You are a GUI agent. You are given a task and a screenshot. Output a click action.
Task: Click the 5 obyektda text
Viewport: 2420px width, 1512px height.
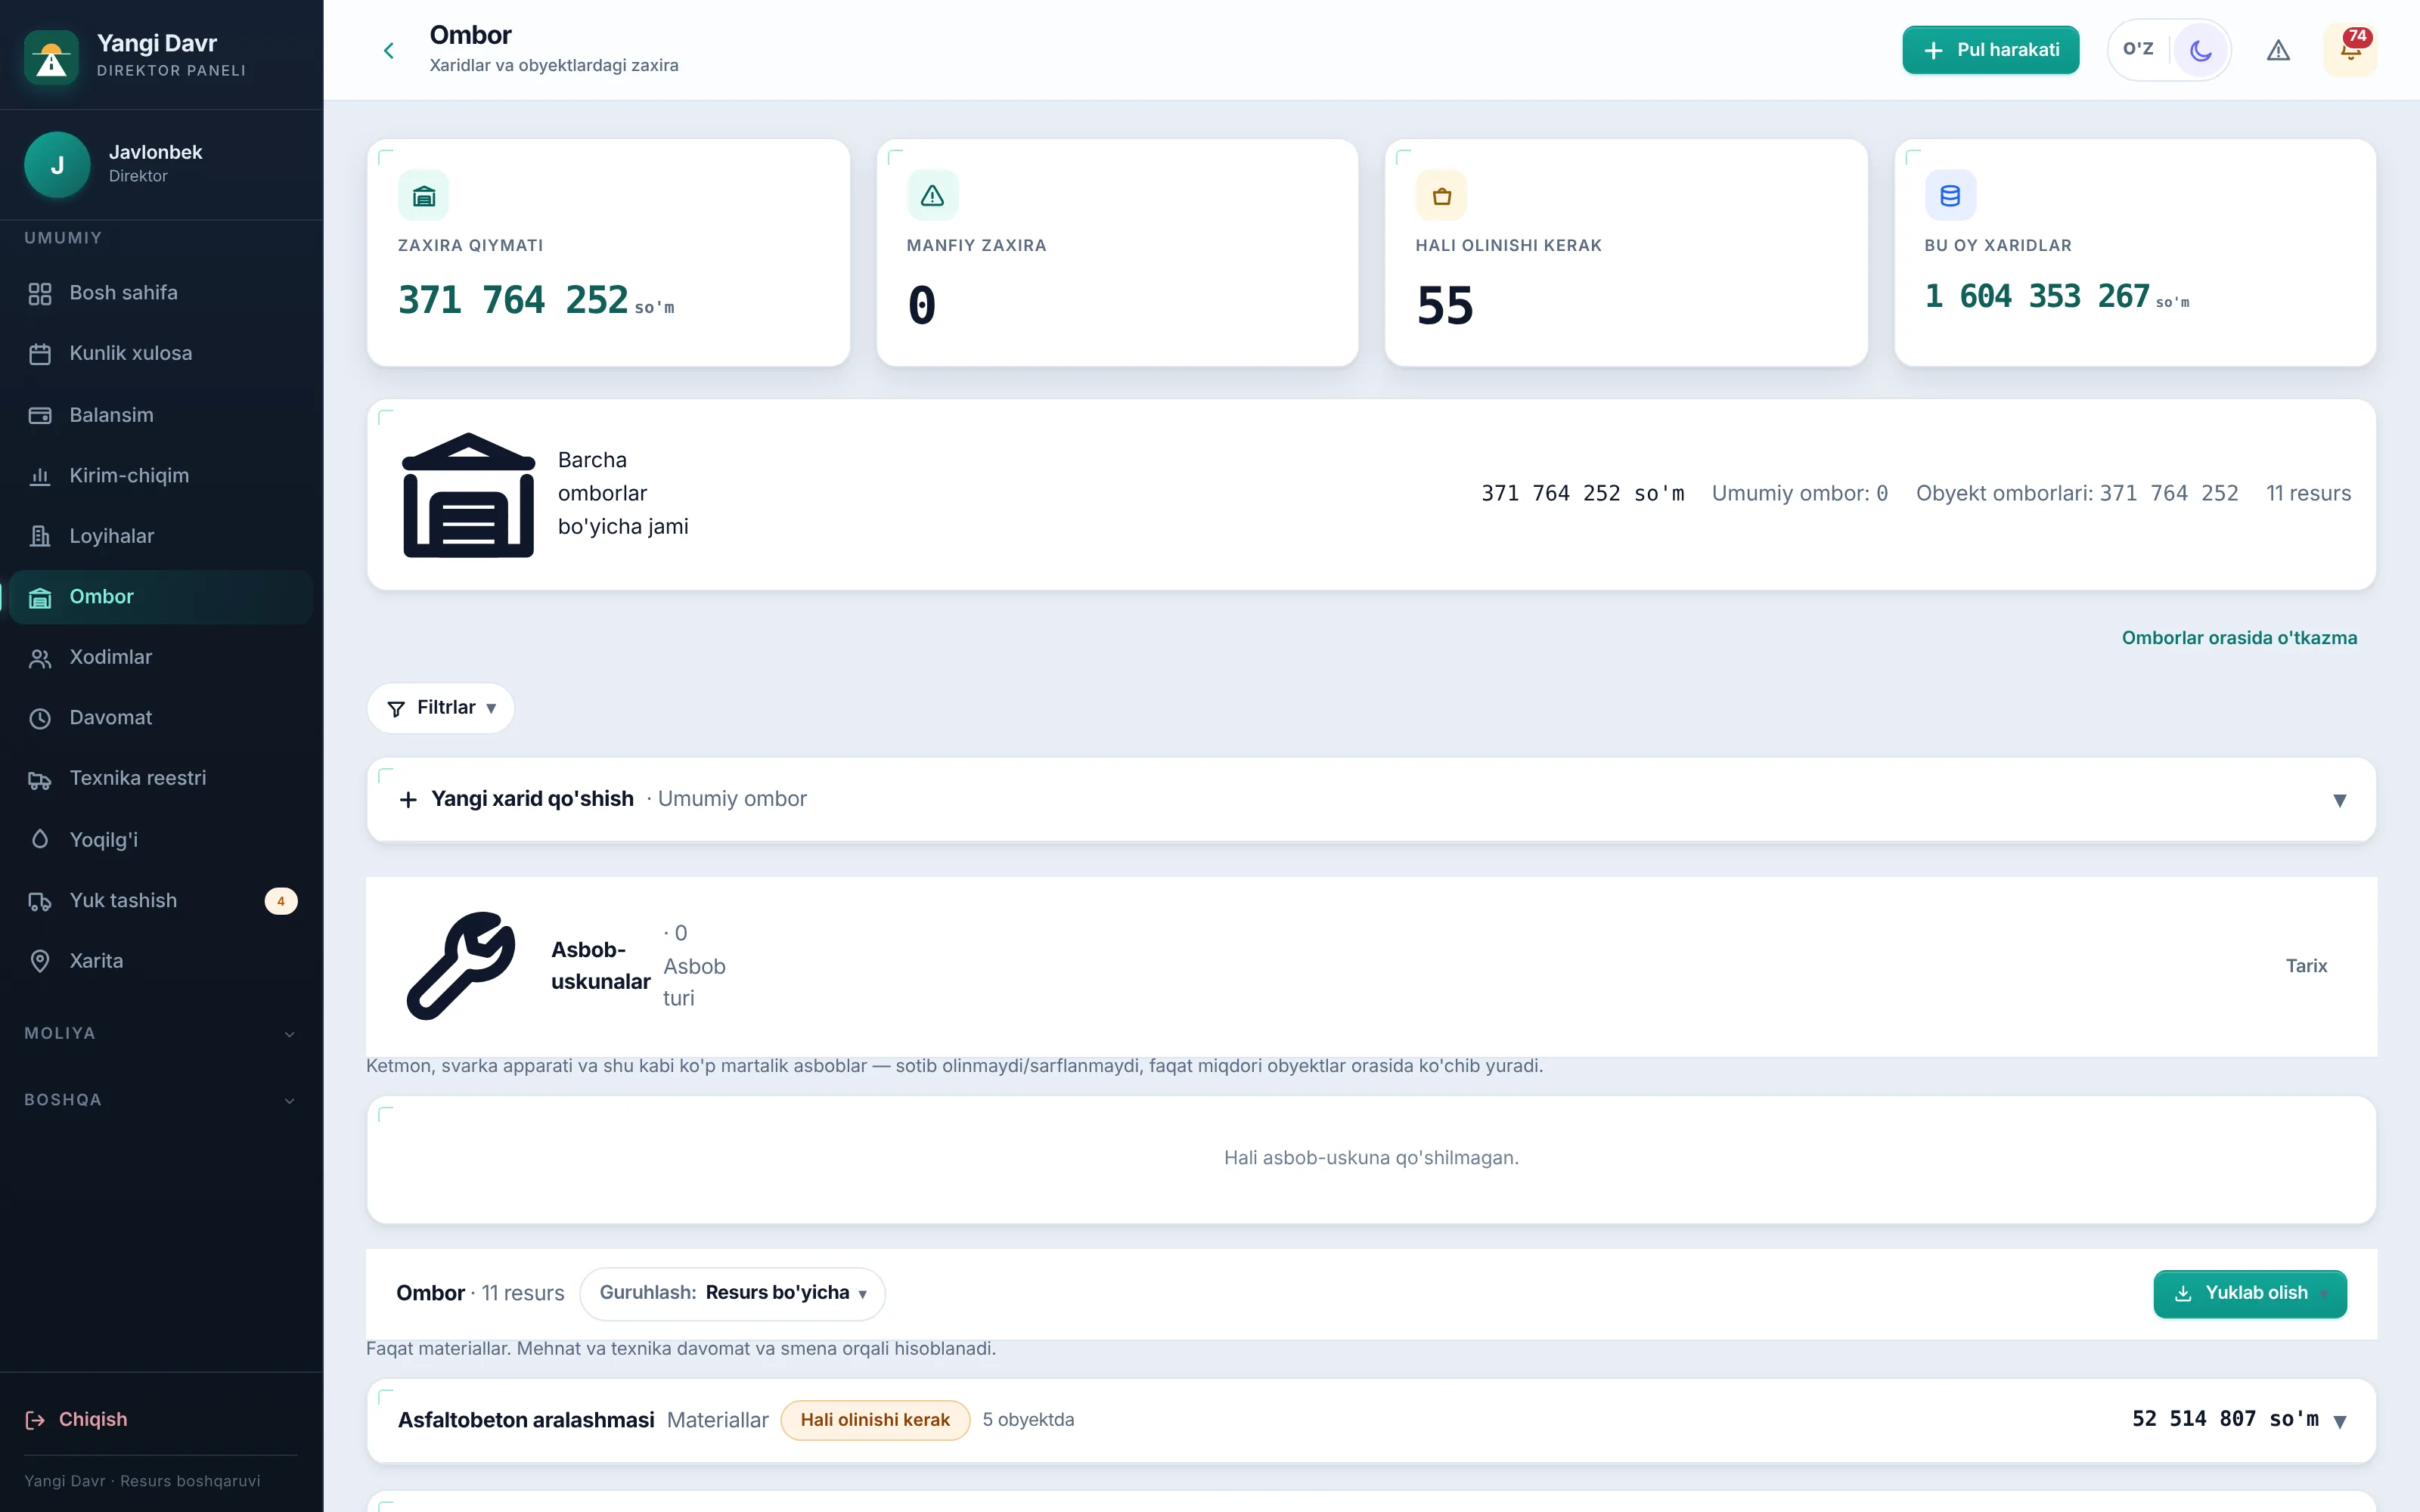click(1028, 1420)
